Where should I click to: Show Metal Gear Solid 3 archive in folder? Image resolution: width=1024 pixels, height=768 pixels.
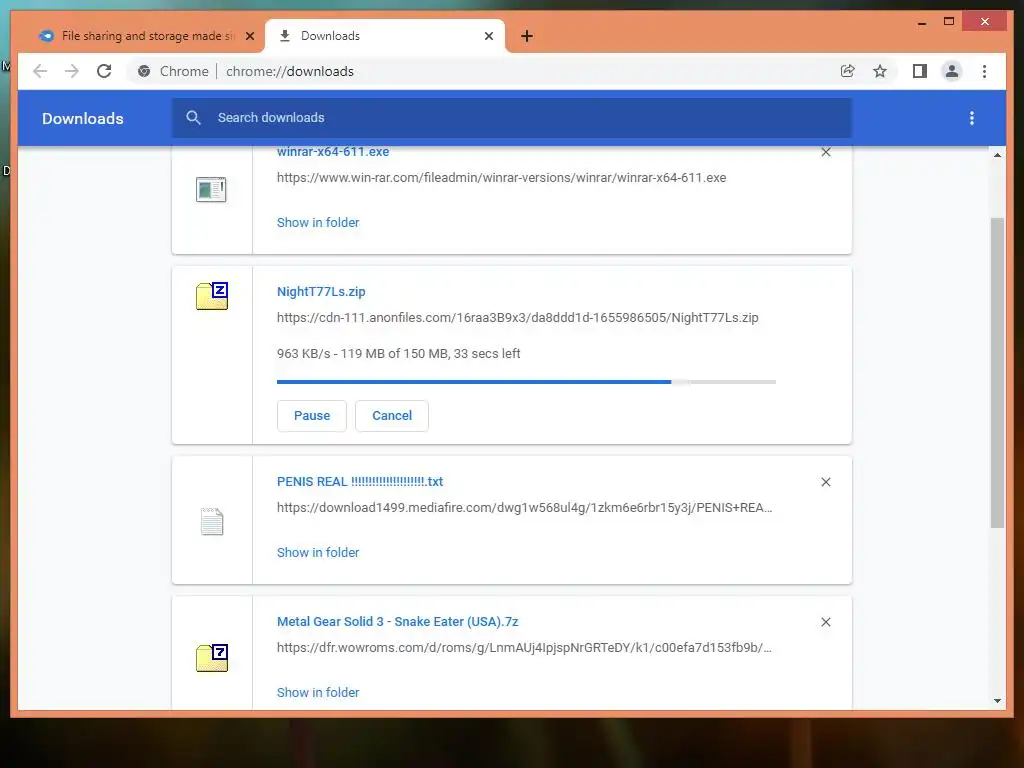click(x=318, y=692)
